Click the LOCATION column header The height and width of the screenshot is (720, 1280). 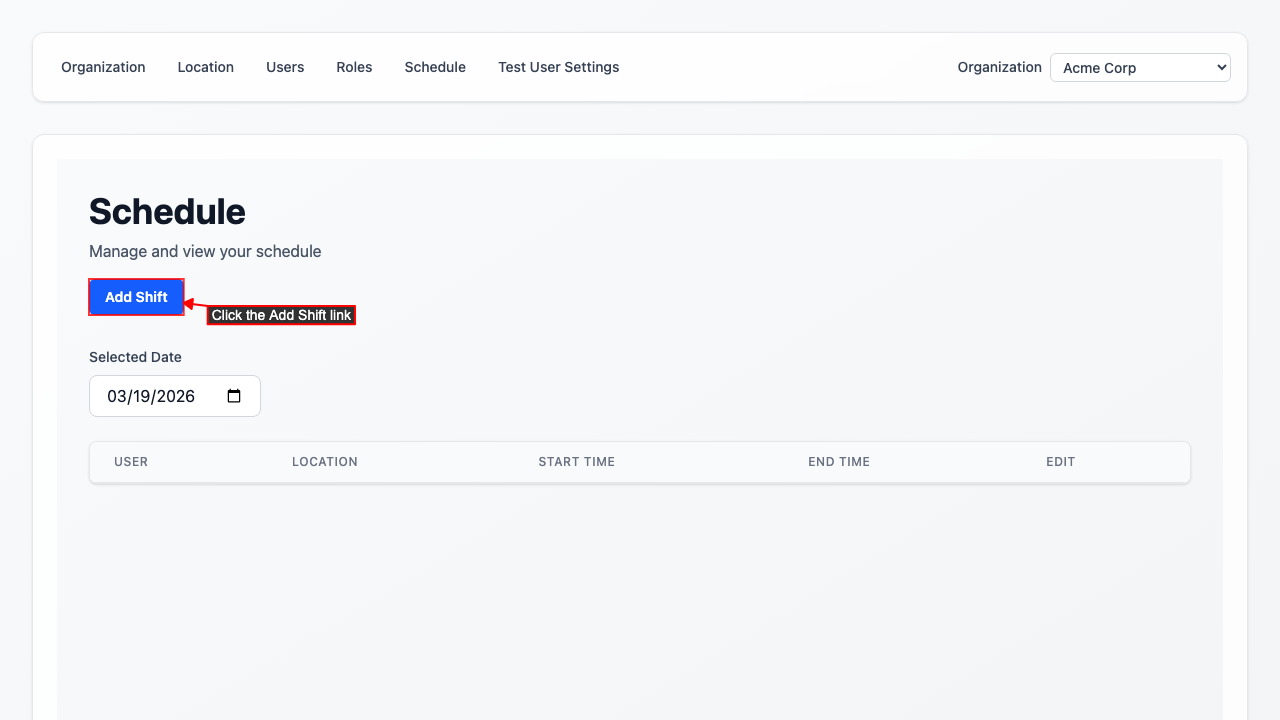pyautogui.click(x=325, y=461)
